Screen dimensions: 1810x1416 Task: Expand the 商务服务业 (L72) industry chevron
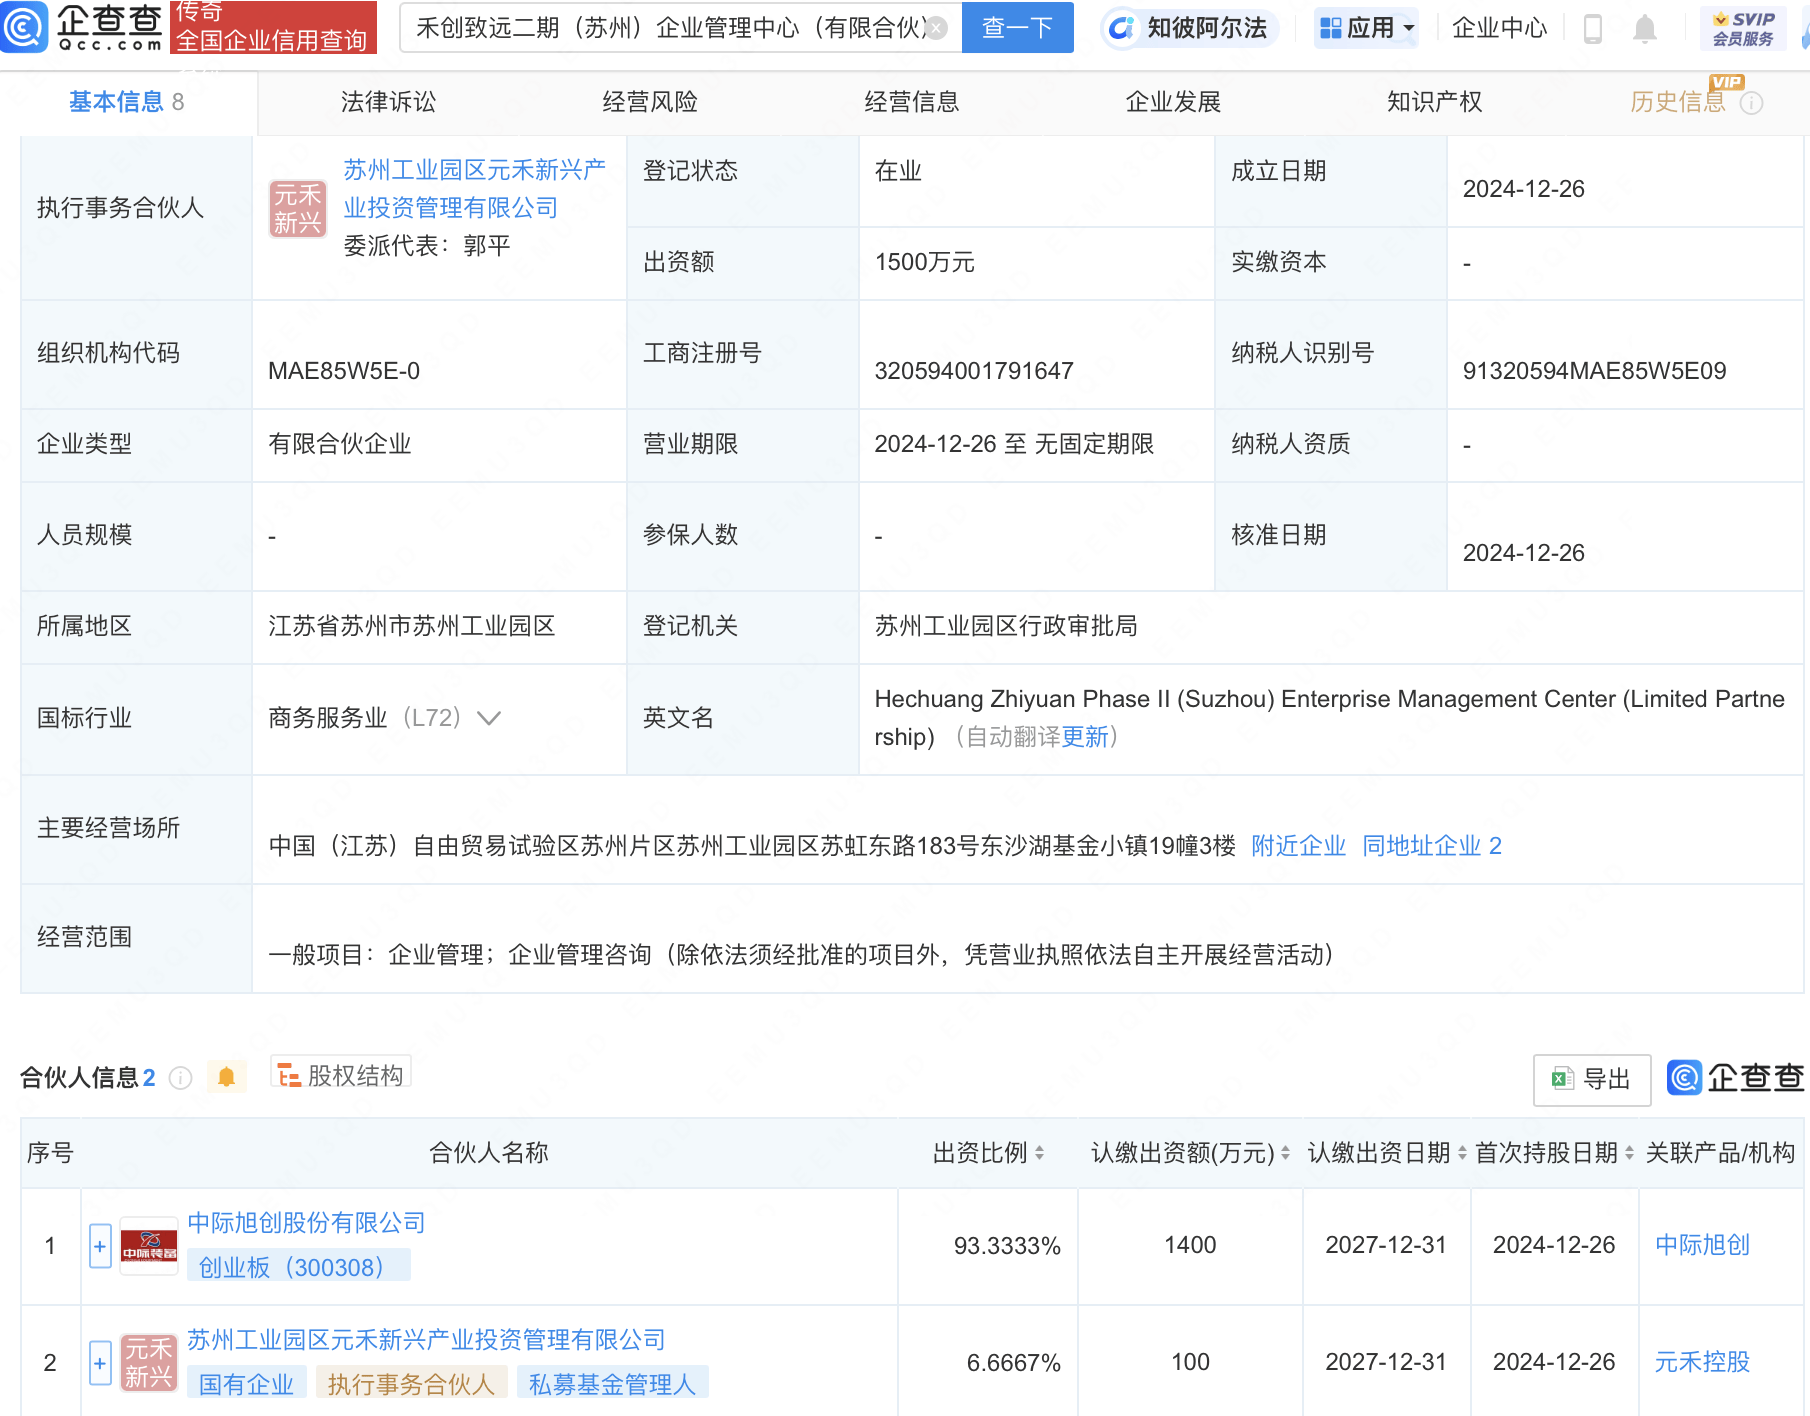[x=489, y=718]
